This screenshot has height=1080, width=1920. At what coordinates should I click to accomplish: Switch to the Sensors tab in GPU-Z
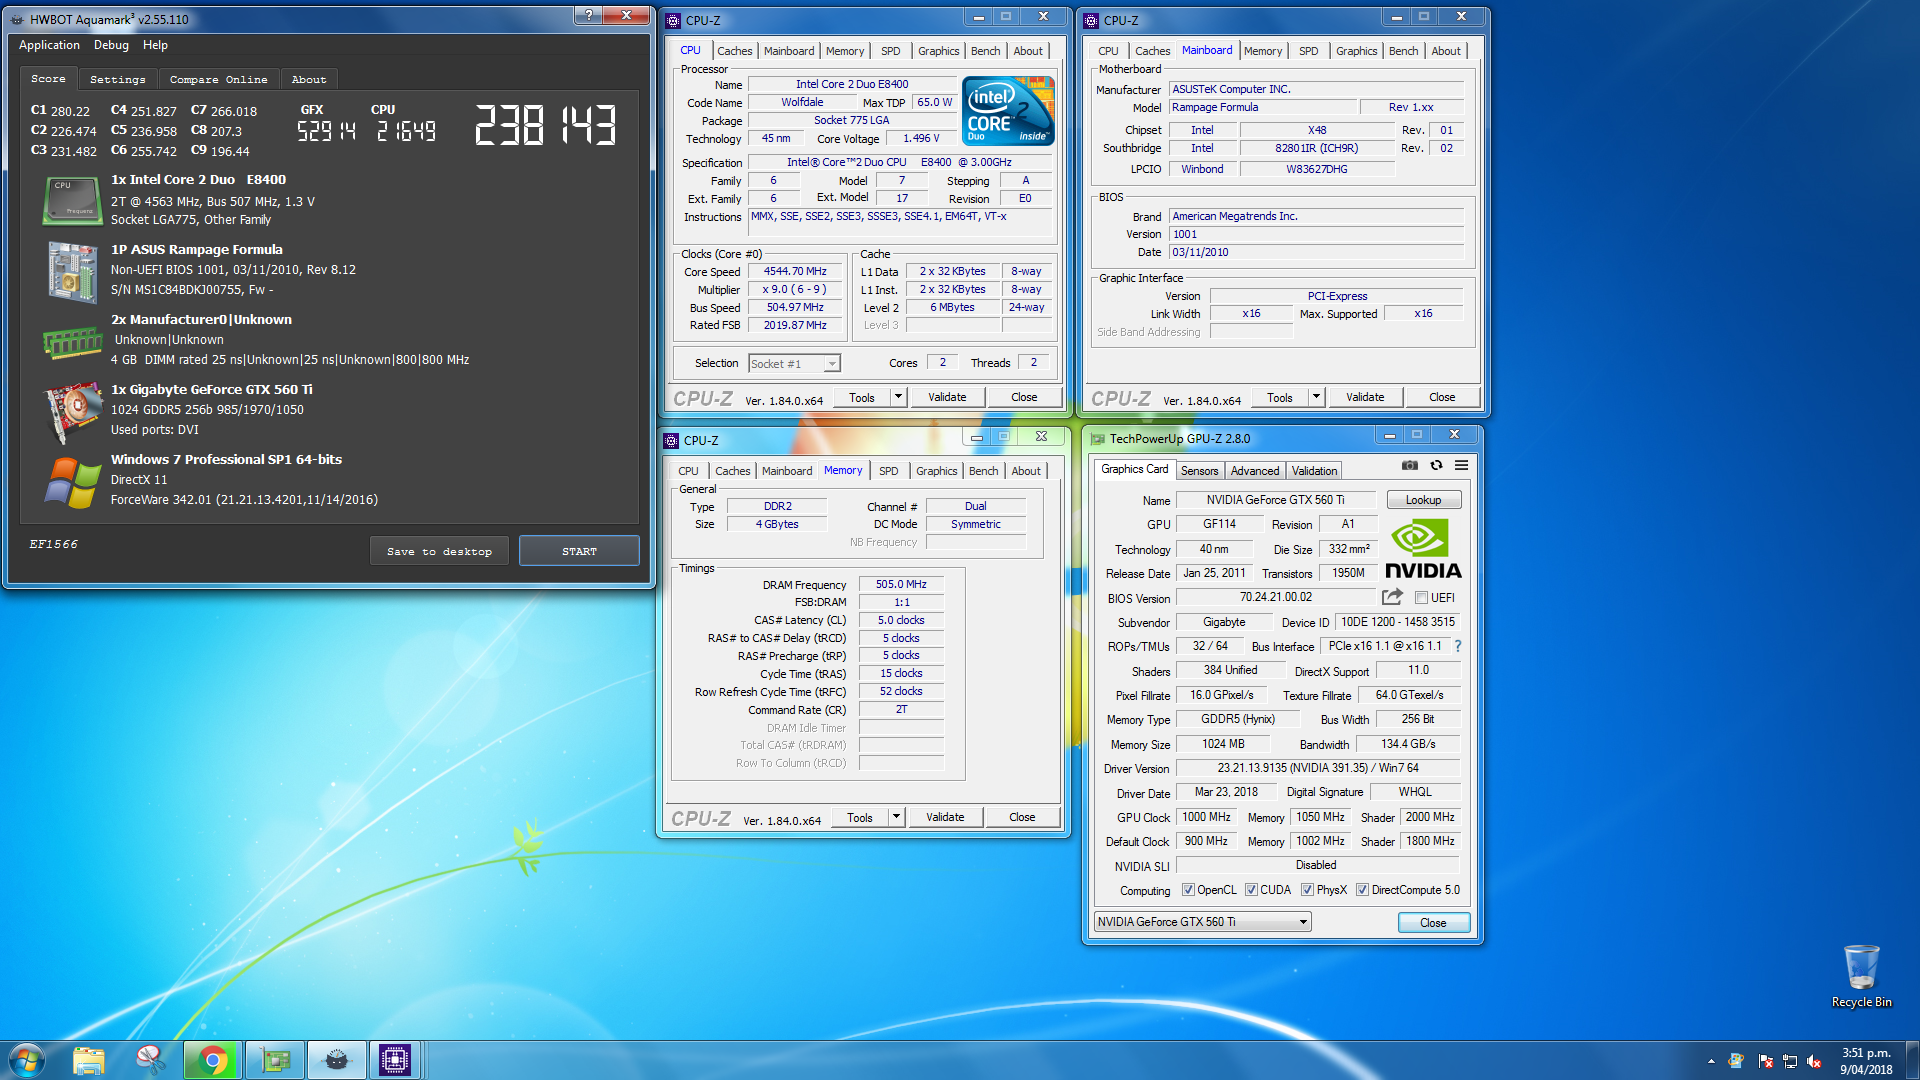pos(1199,471)
